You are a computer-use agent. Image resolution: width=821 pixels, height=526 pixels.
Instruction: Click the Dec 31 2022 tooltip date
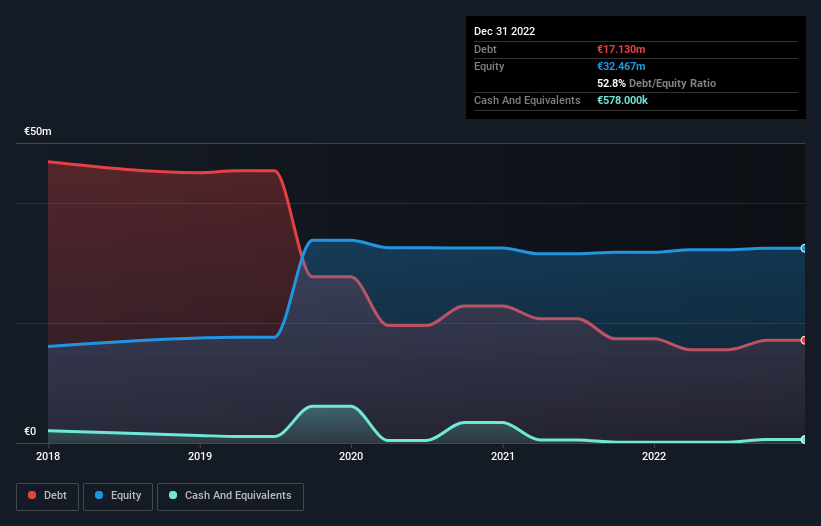coord(504,31)
